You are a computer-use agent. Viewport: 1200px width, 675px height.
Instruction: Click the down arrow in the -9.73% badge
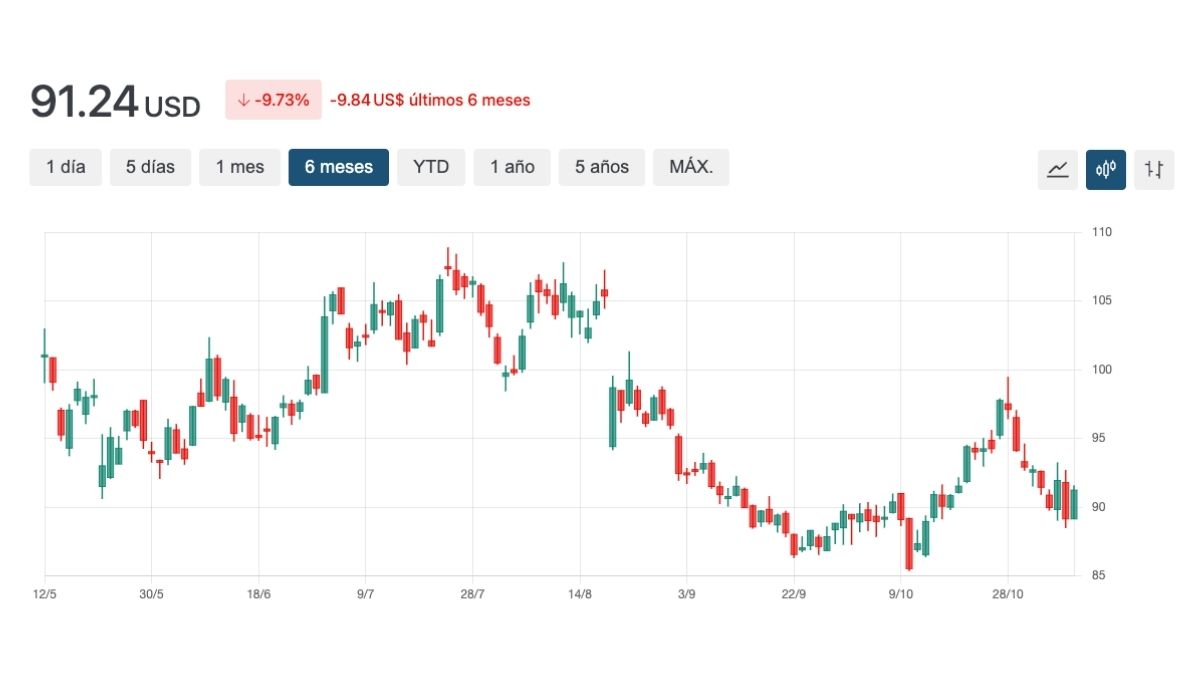tap(242, 100)
